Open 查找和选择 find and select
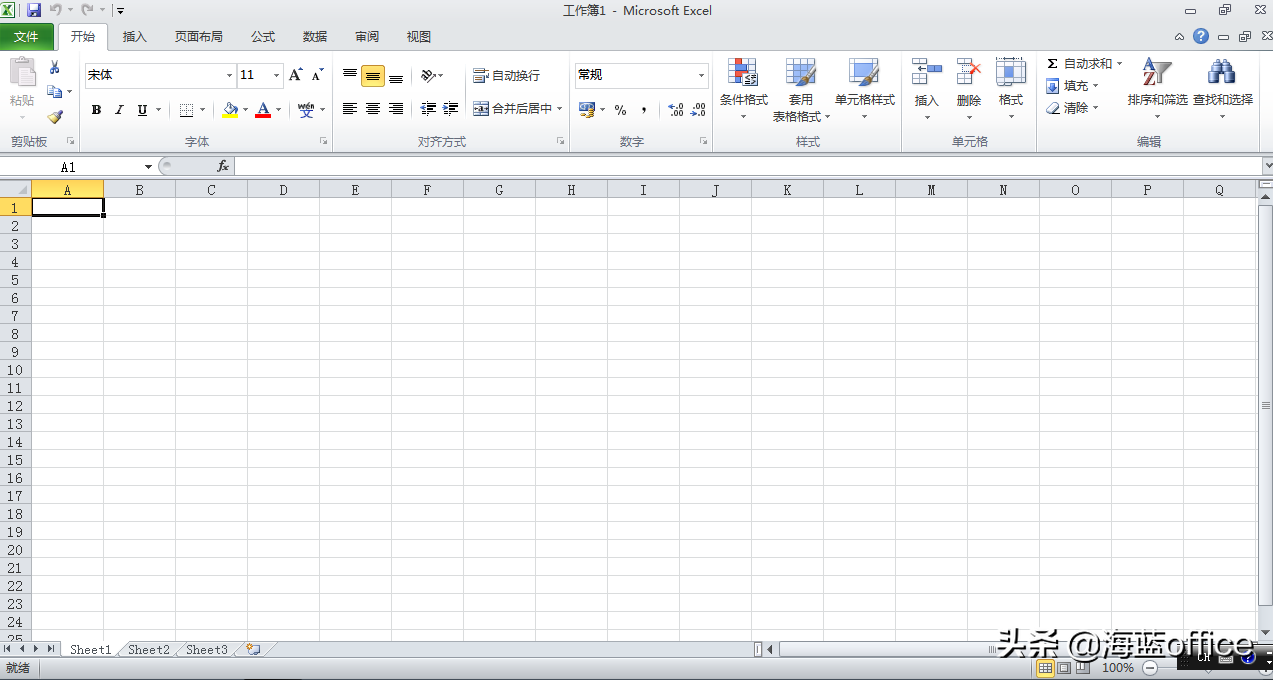 click(x=1222, y=88)
